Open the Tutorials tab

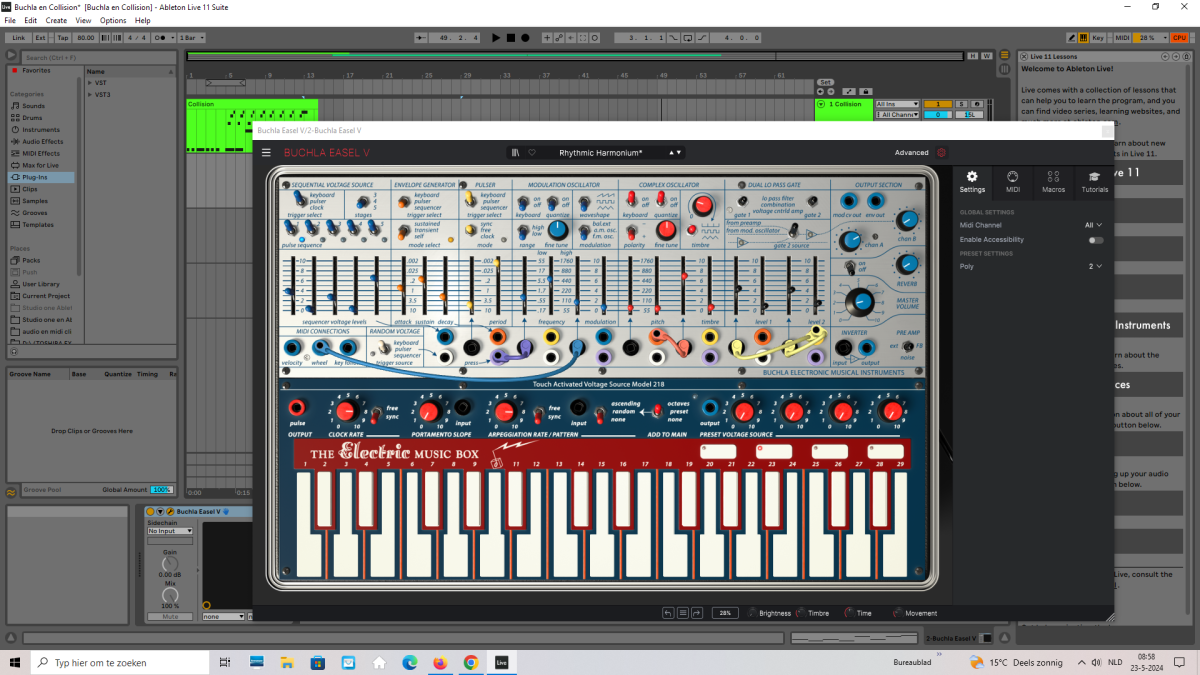[1094, 181]
